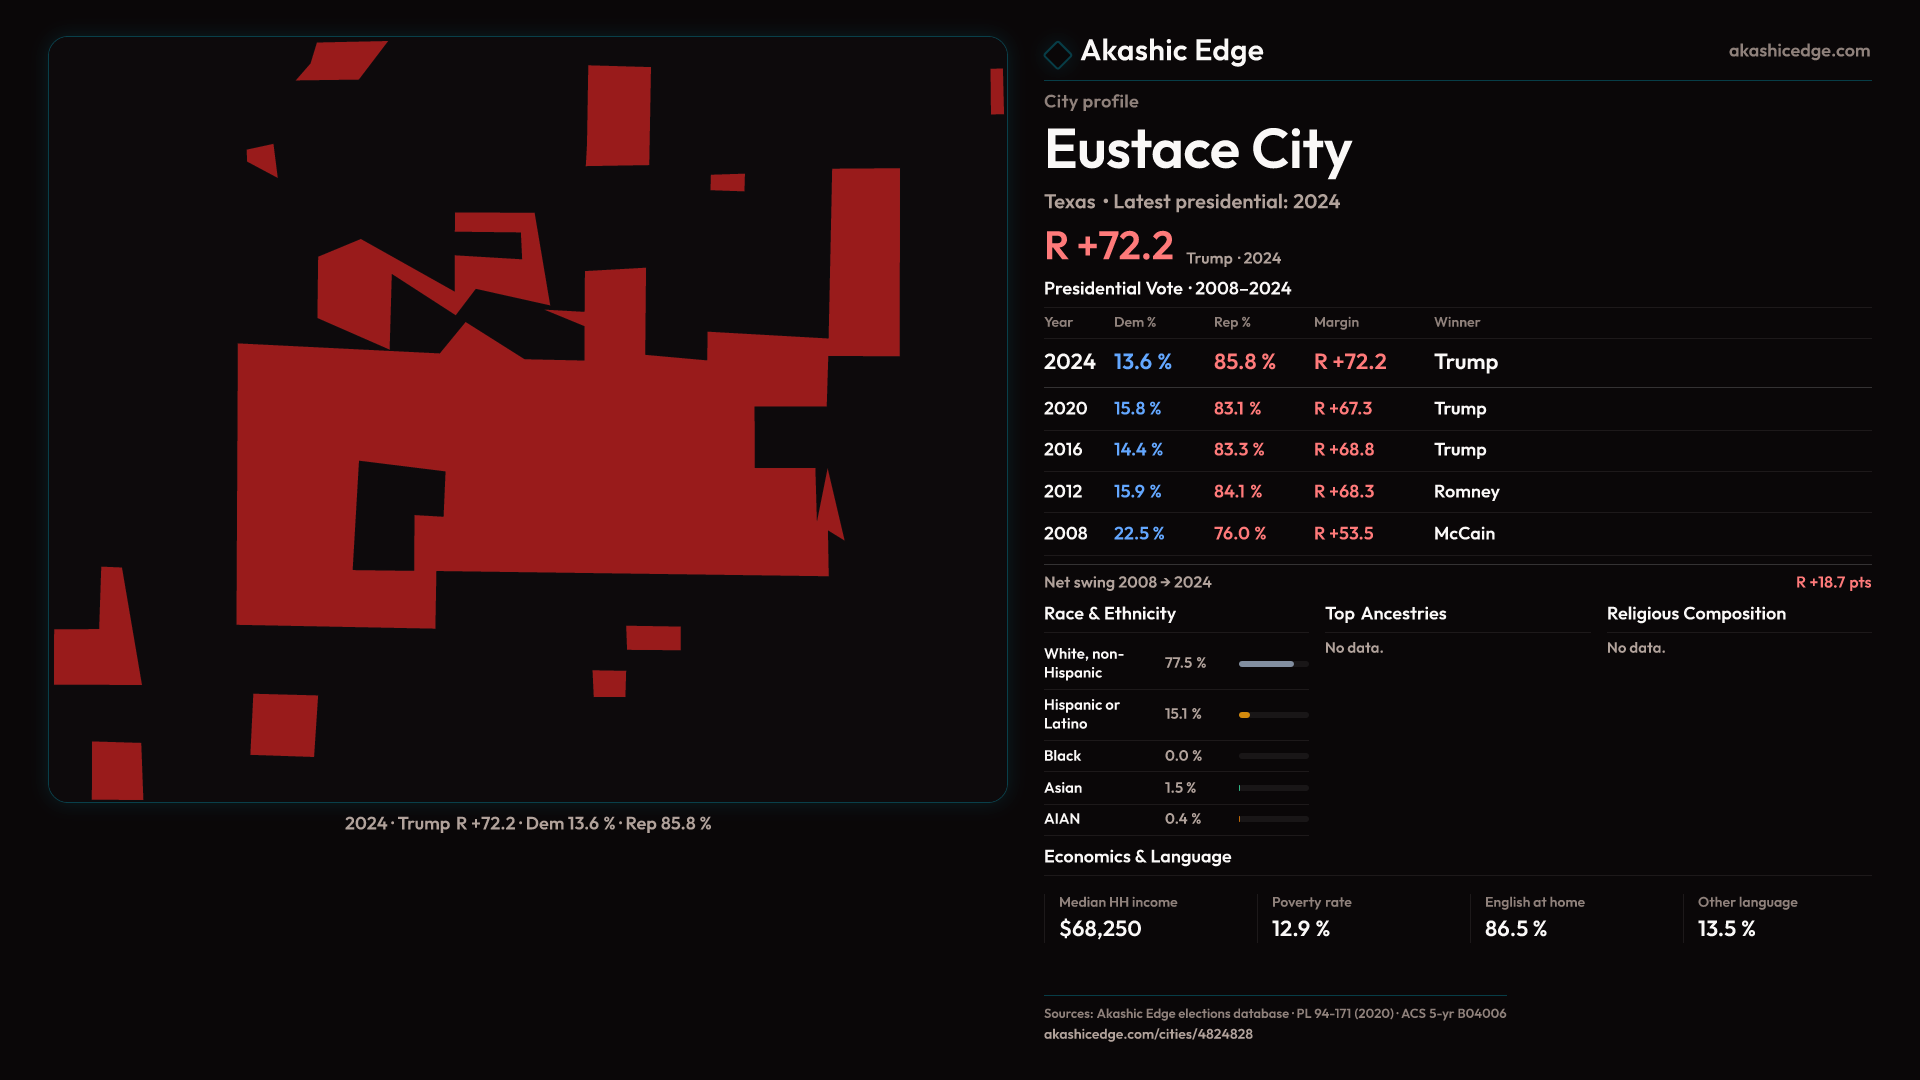
Task: Click the map caption summary text below the map
Action: point(527,824)
